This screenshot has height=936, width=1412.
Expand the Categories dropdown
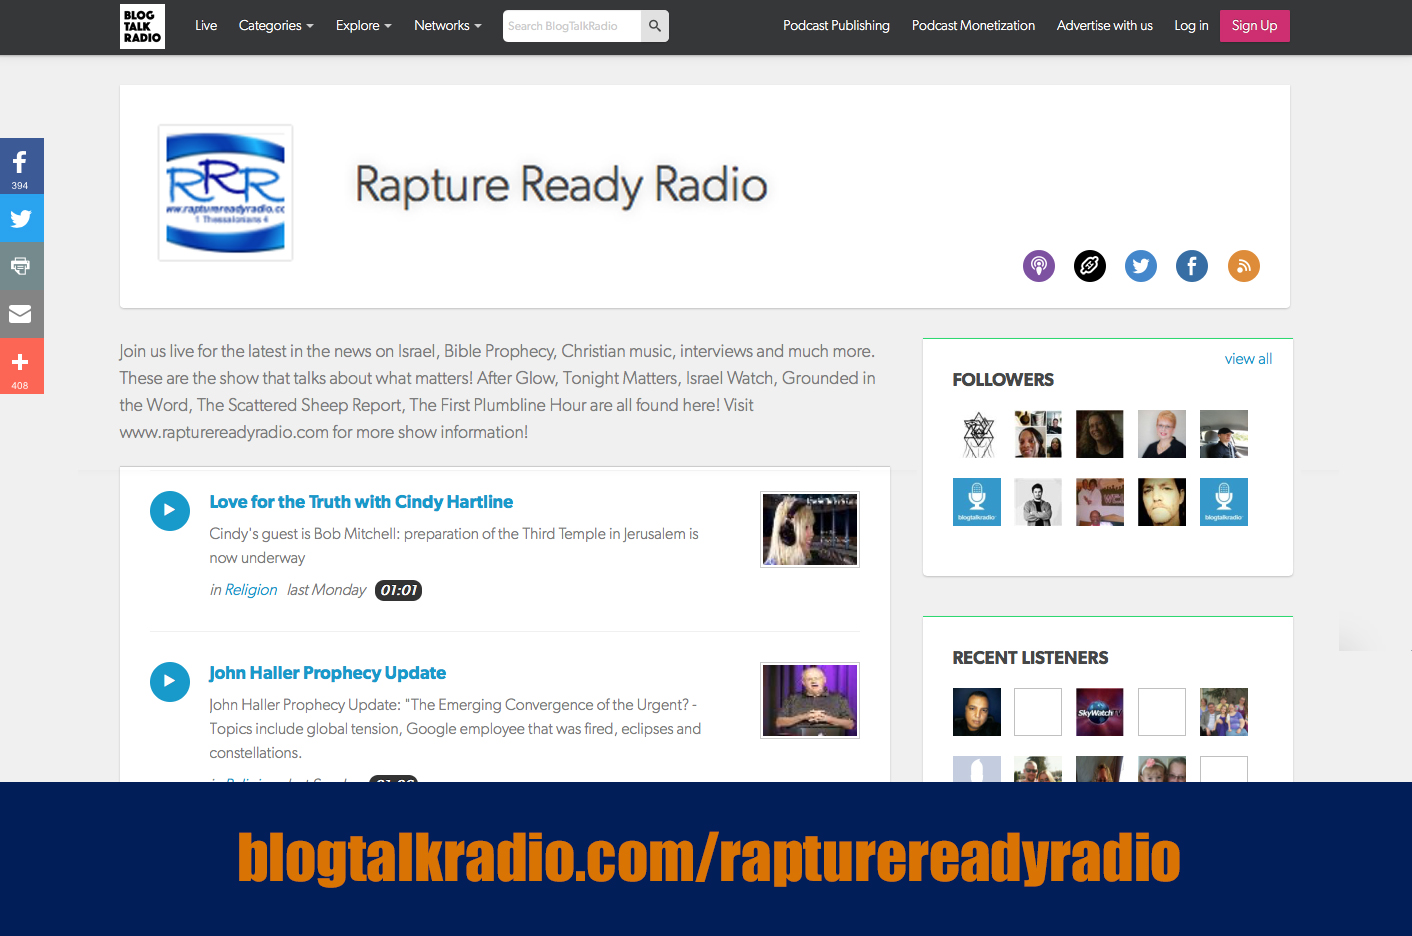tap(275, 26)
